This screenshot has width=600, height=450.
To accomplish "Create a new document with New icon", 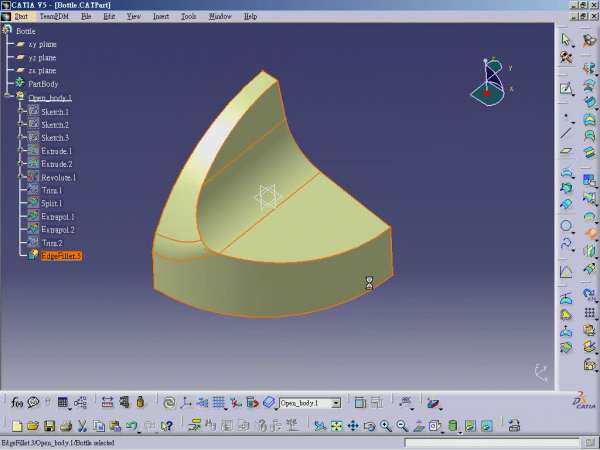I will pos(17,426).
